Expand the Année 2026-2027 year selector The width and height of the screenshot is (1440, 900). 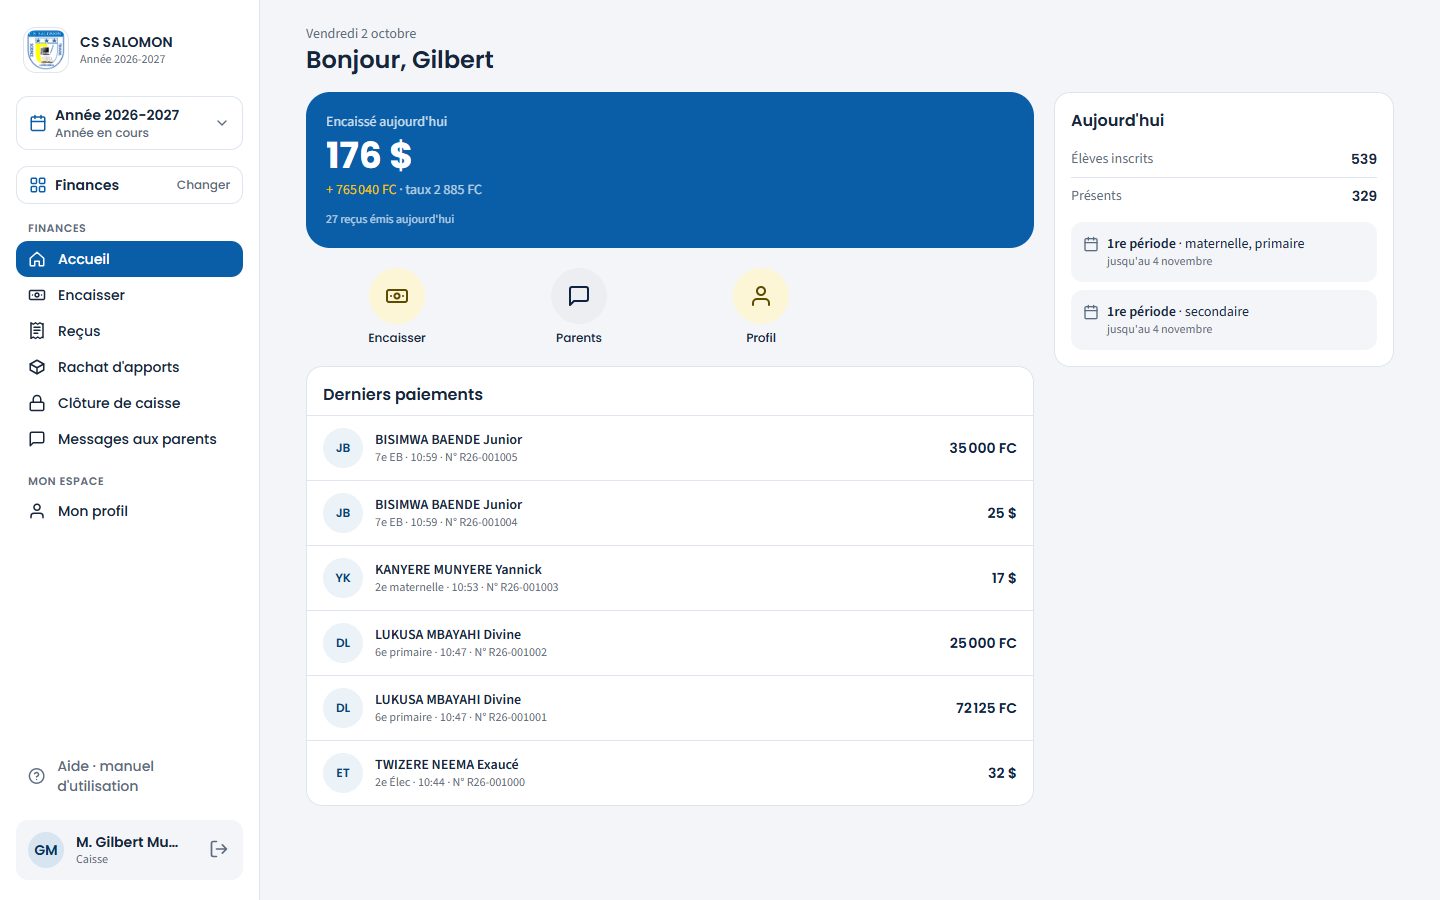click(129, 123)
